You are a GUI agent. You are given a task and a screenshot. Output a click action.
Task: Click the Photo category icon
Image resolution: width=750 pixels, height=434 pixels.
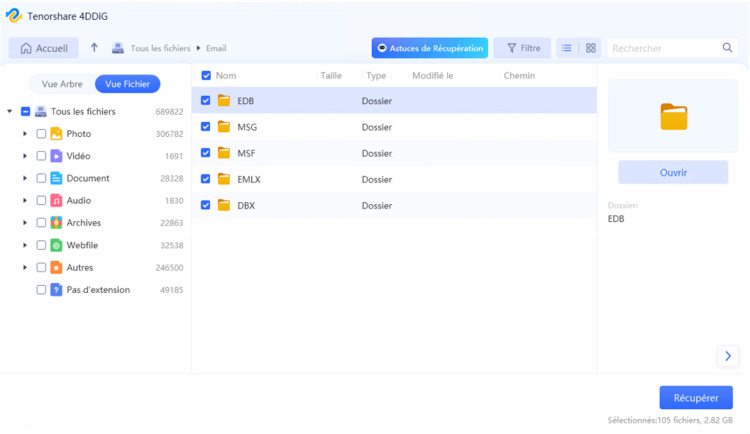pos(57,134)
